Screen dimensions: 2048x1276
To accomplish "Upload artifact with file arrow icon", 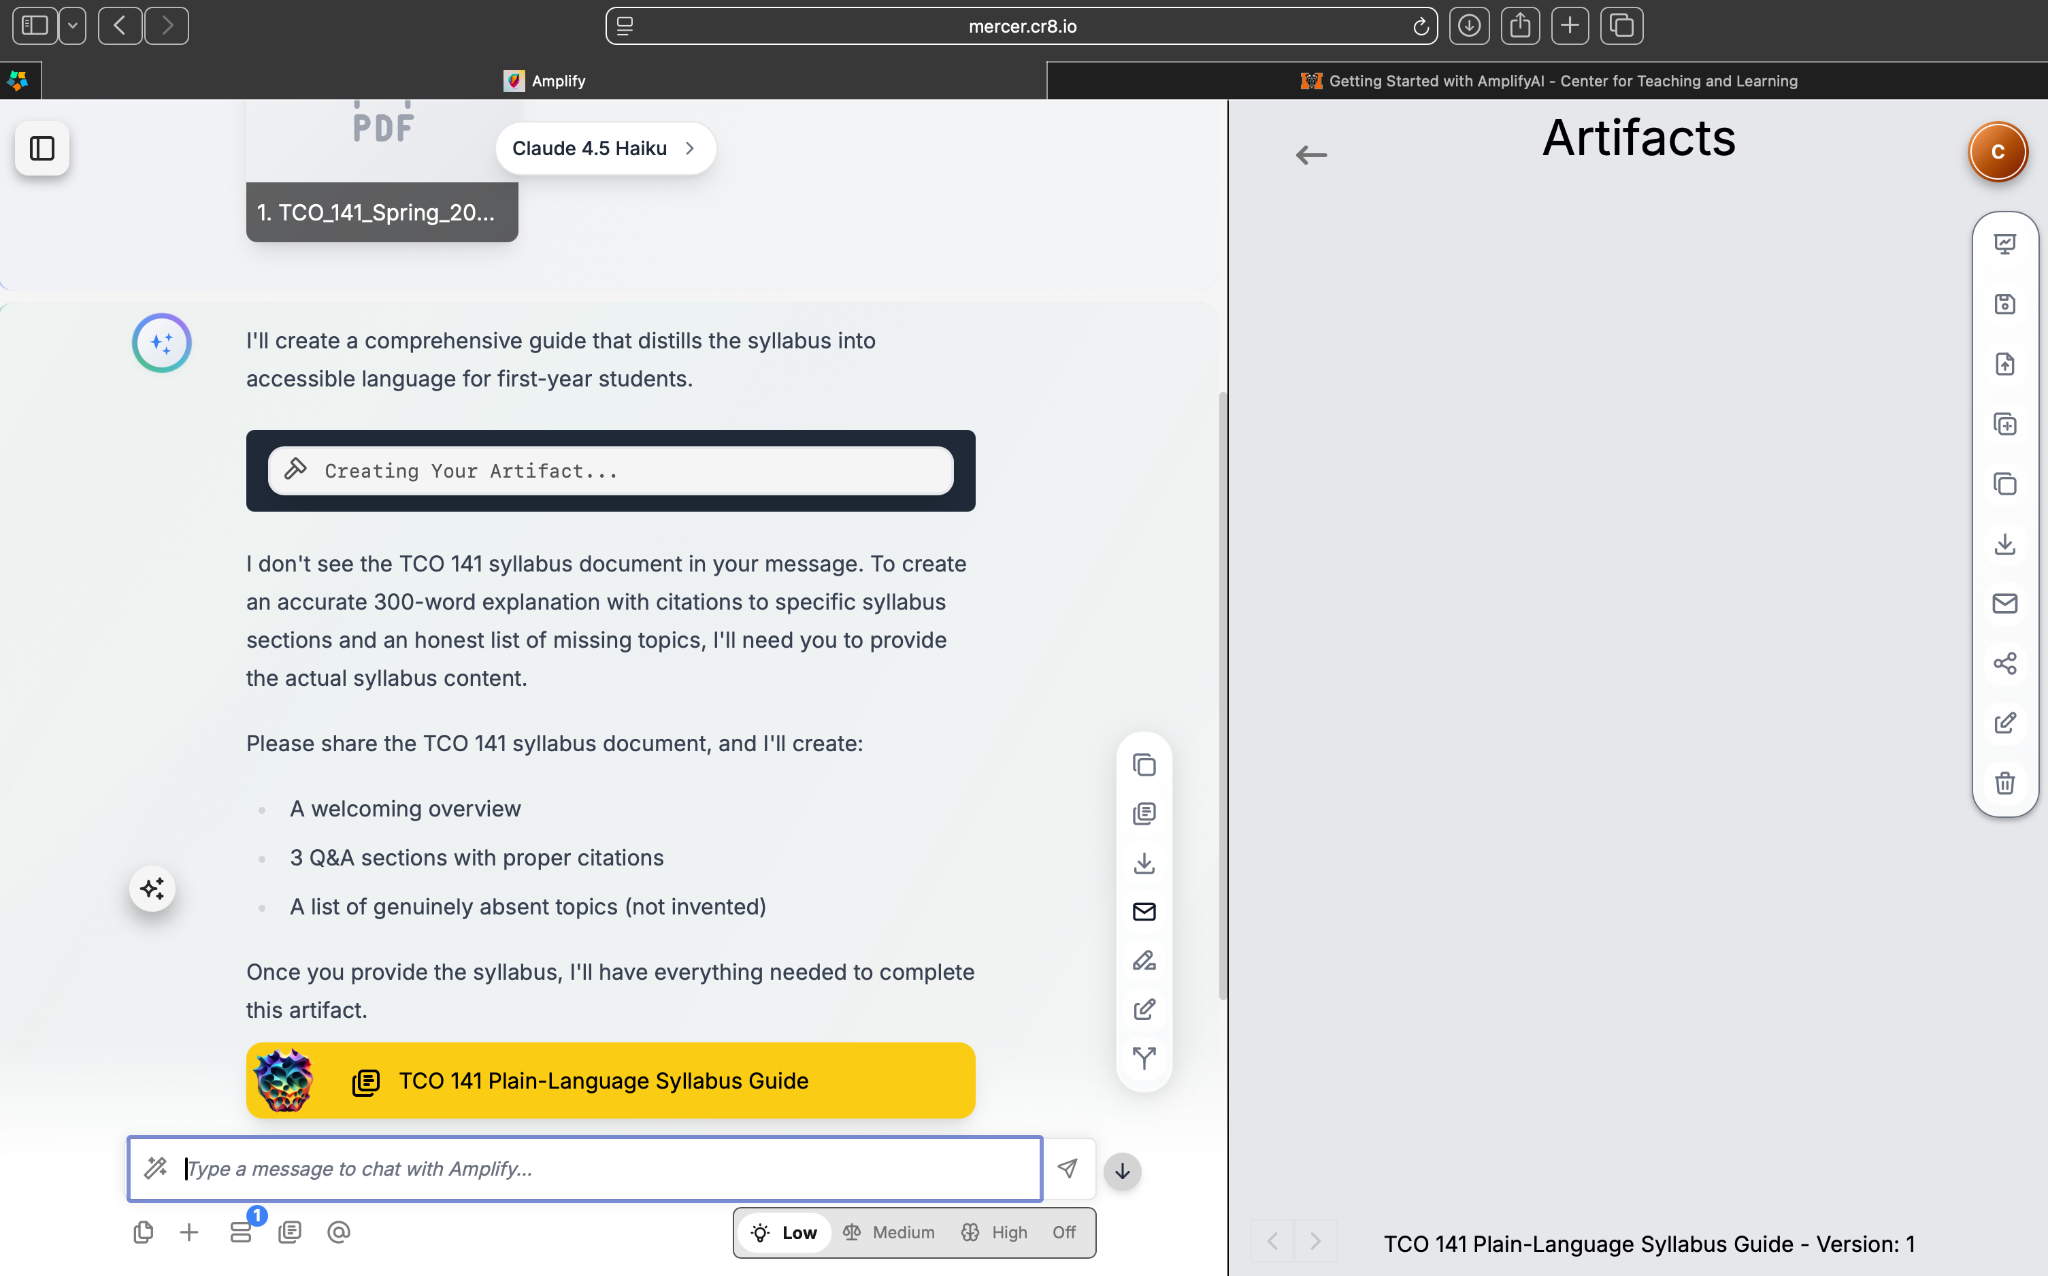I will 2005,364.
